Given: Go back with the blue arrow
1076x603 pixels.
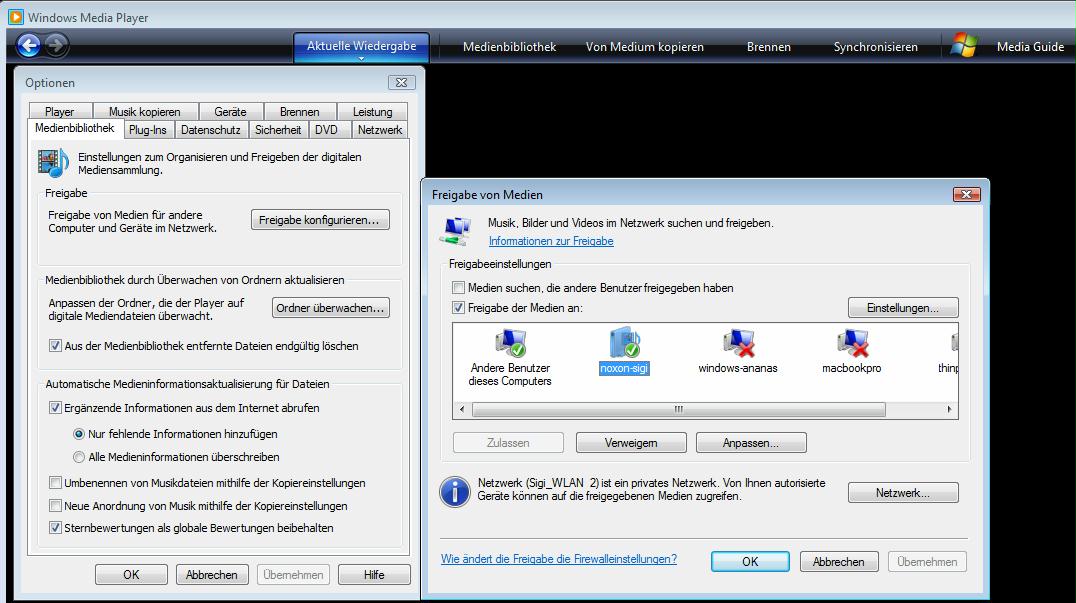Looking at the screenshot, I should coord(28,46).
